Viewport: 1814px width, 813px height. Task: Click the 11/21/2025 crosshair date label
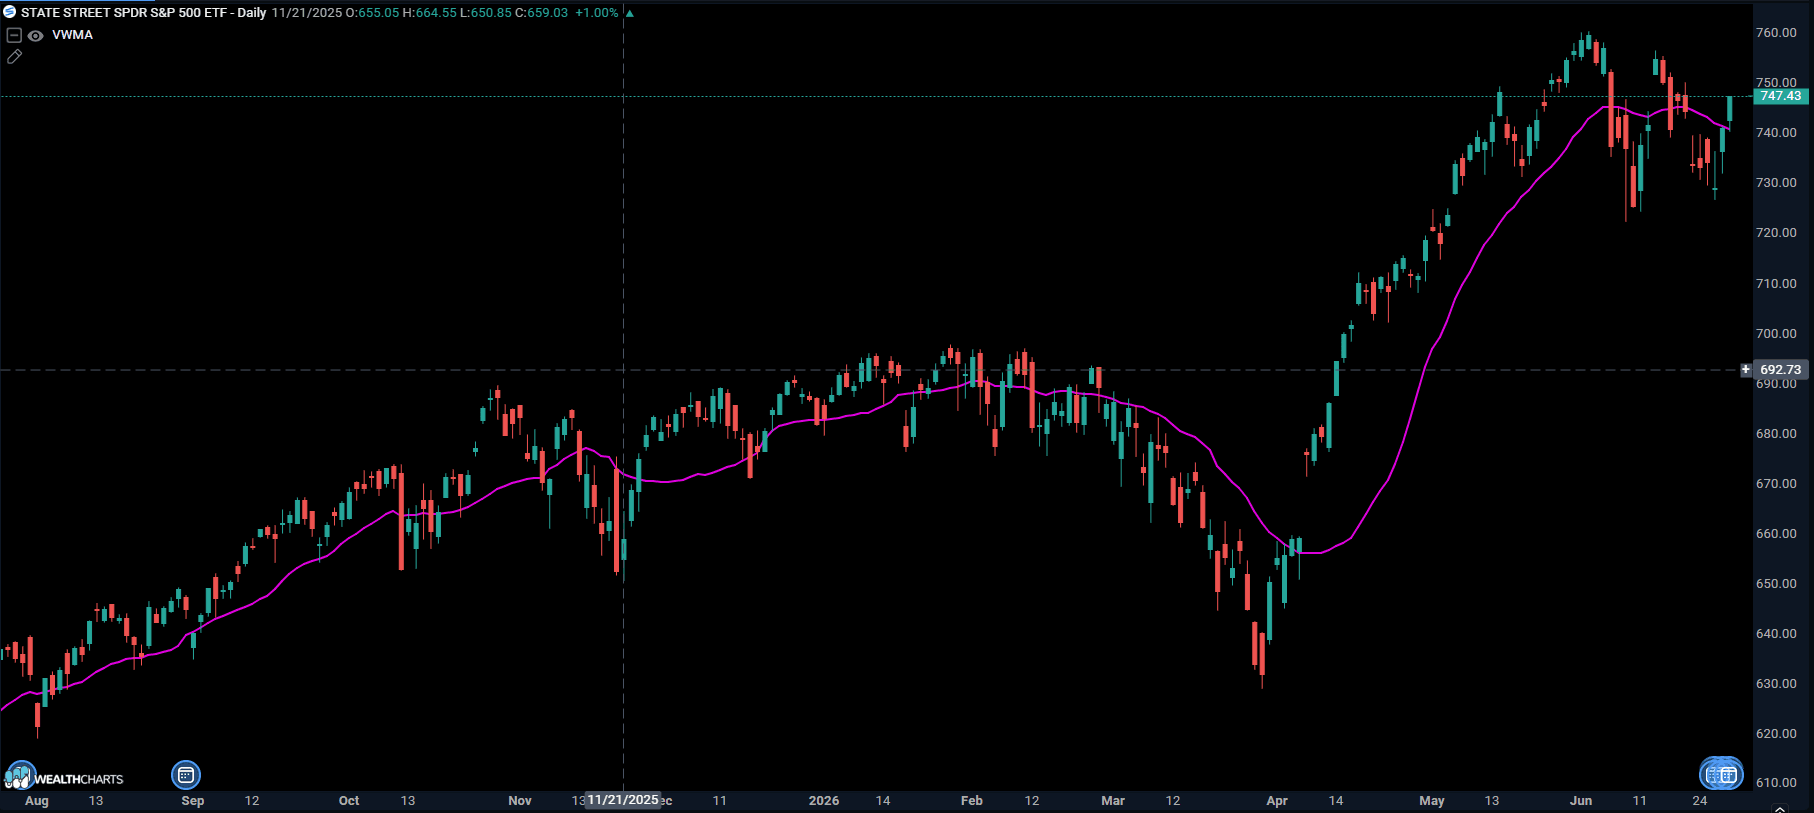coord(623,800)
